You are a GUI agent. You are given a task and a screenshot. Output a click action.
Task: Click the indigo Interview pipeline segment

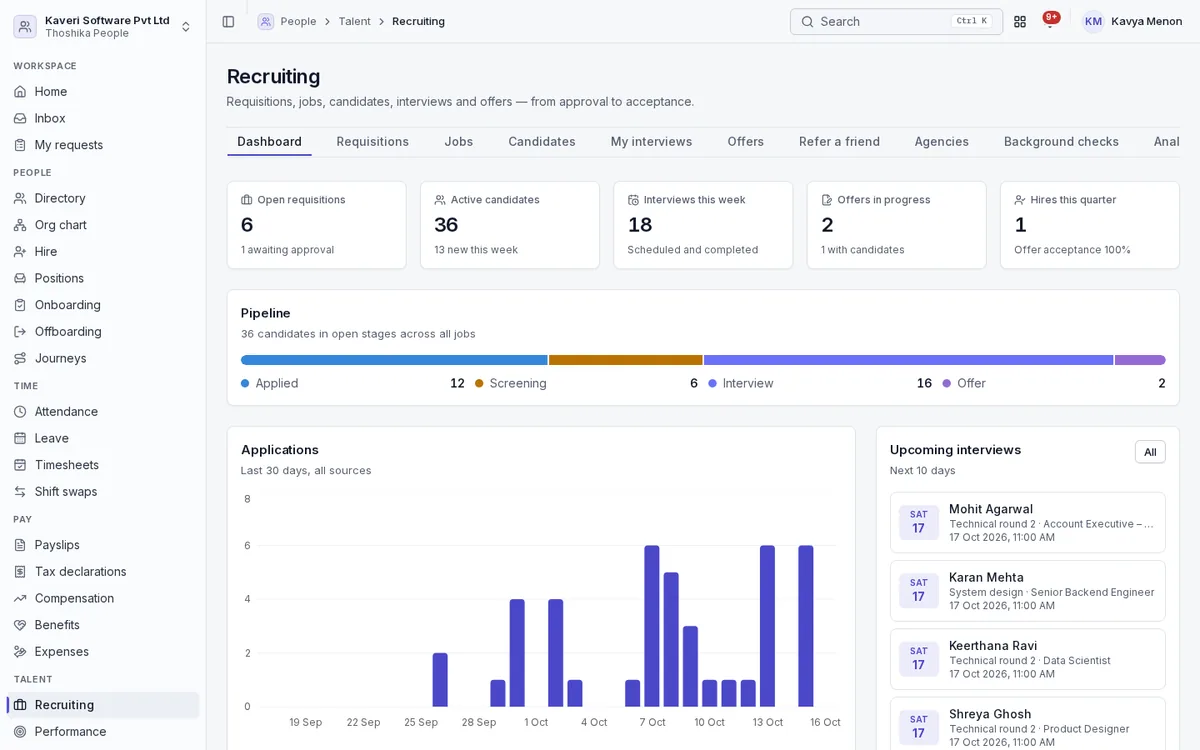click(909, 360)
